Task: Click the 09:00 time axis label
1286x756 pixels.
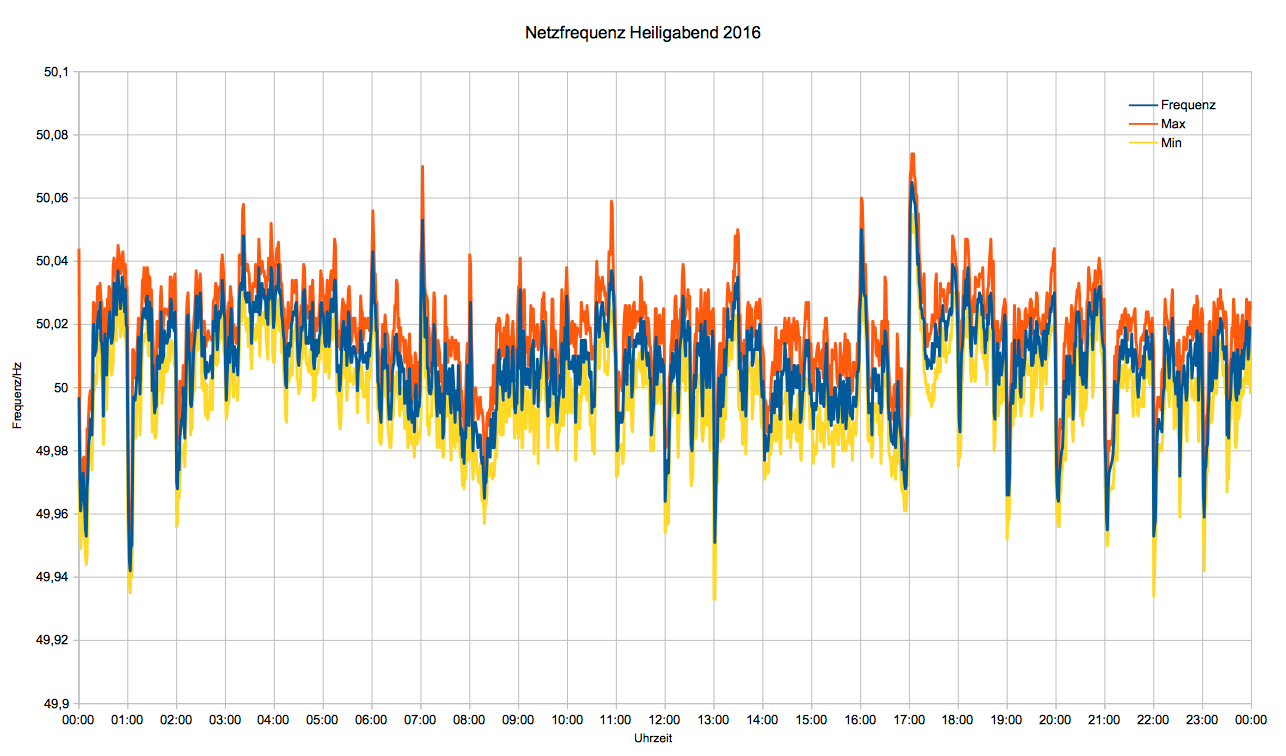Action: click(518, 719)
